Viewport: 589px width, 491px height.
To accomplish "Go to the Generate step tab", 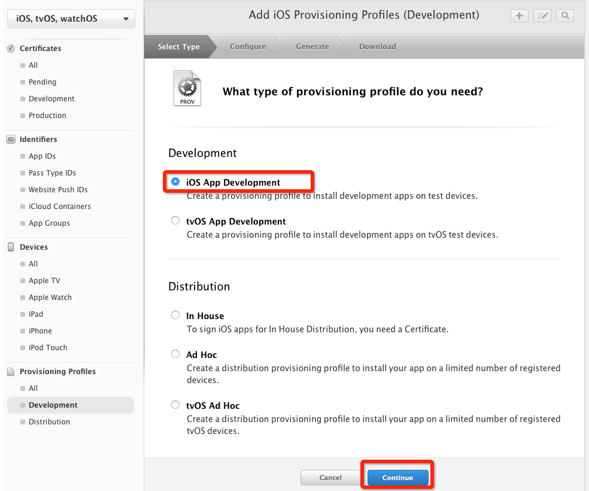I will coord(312,47).
